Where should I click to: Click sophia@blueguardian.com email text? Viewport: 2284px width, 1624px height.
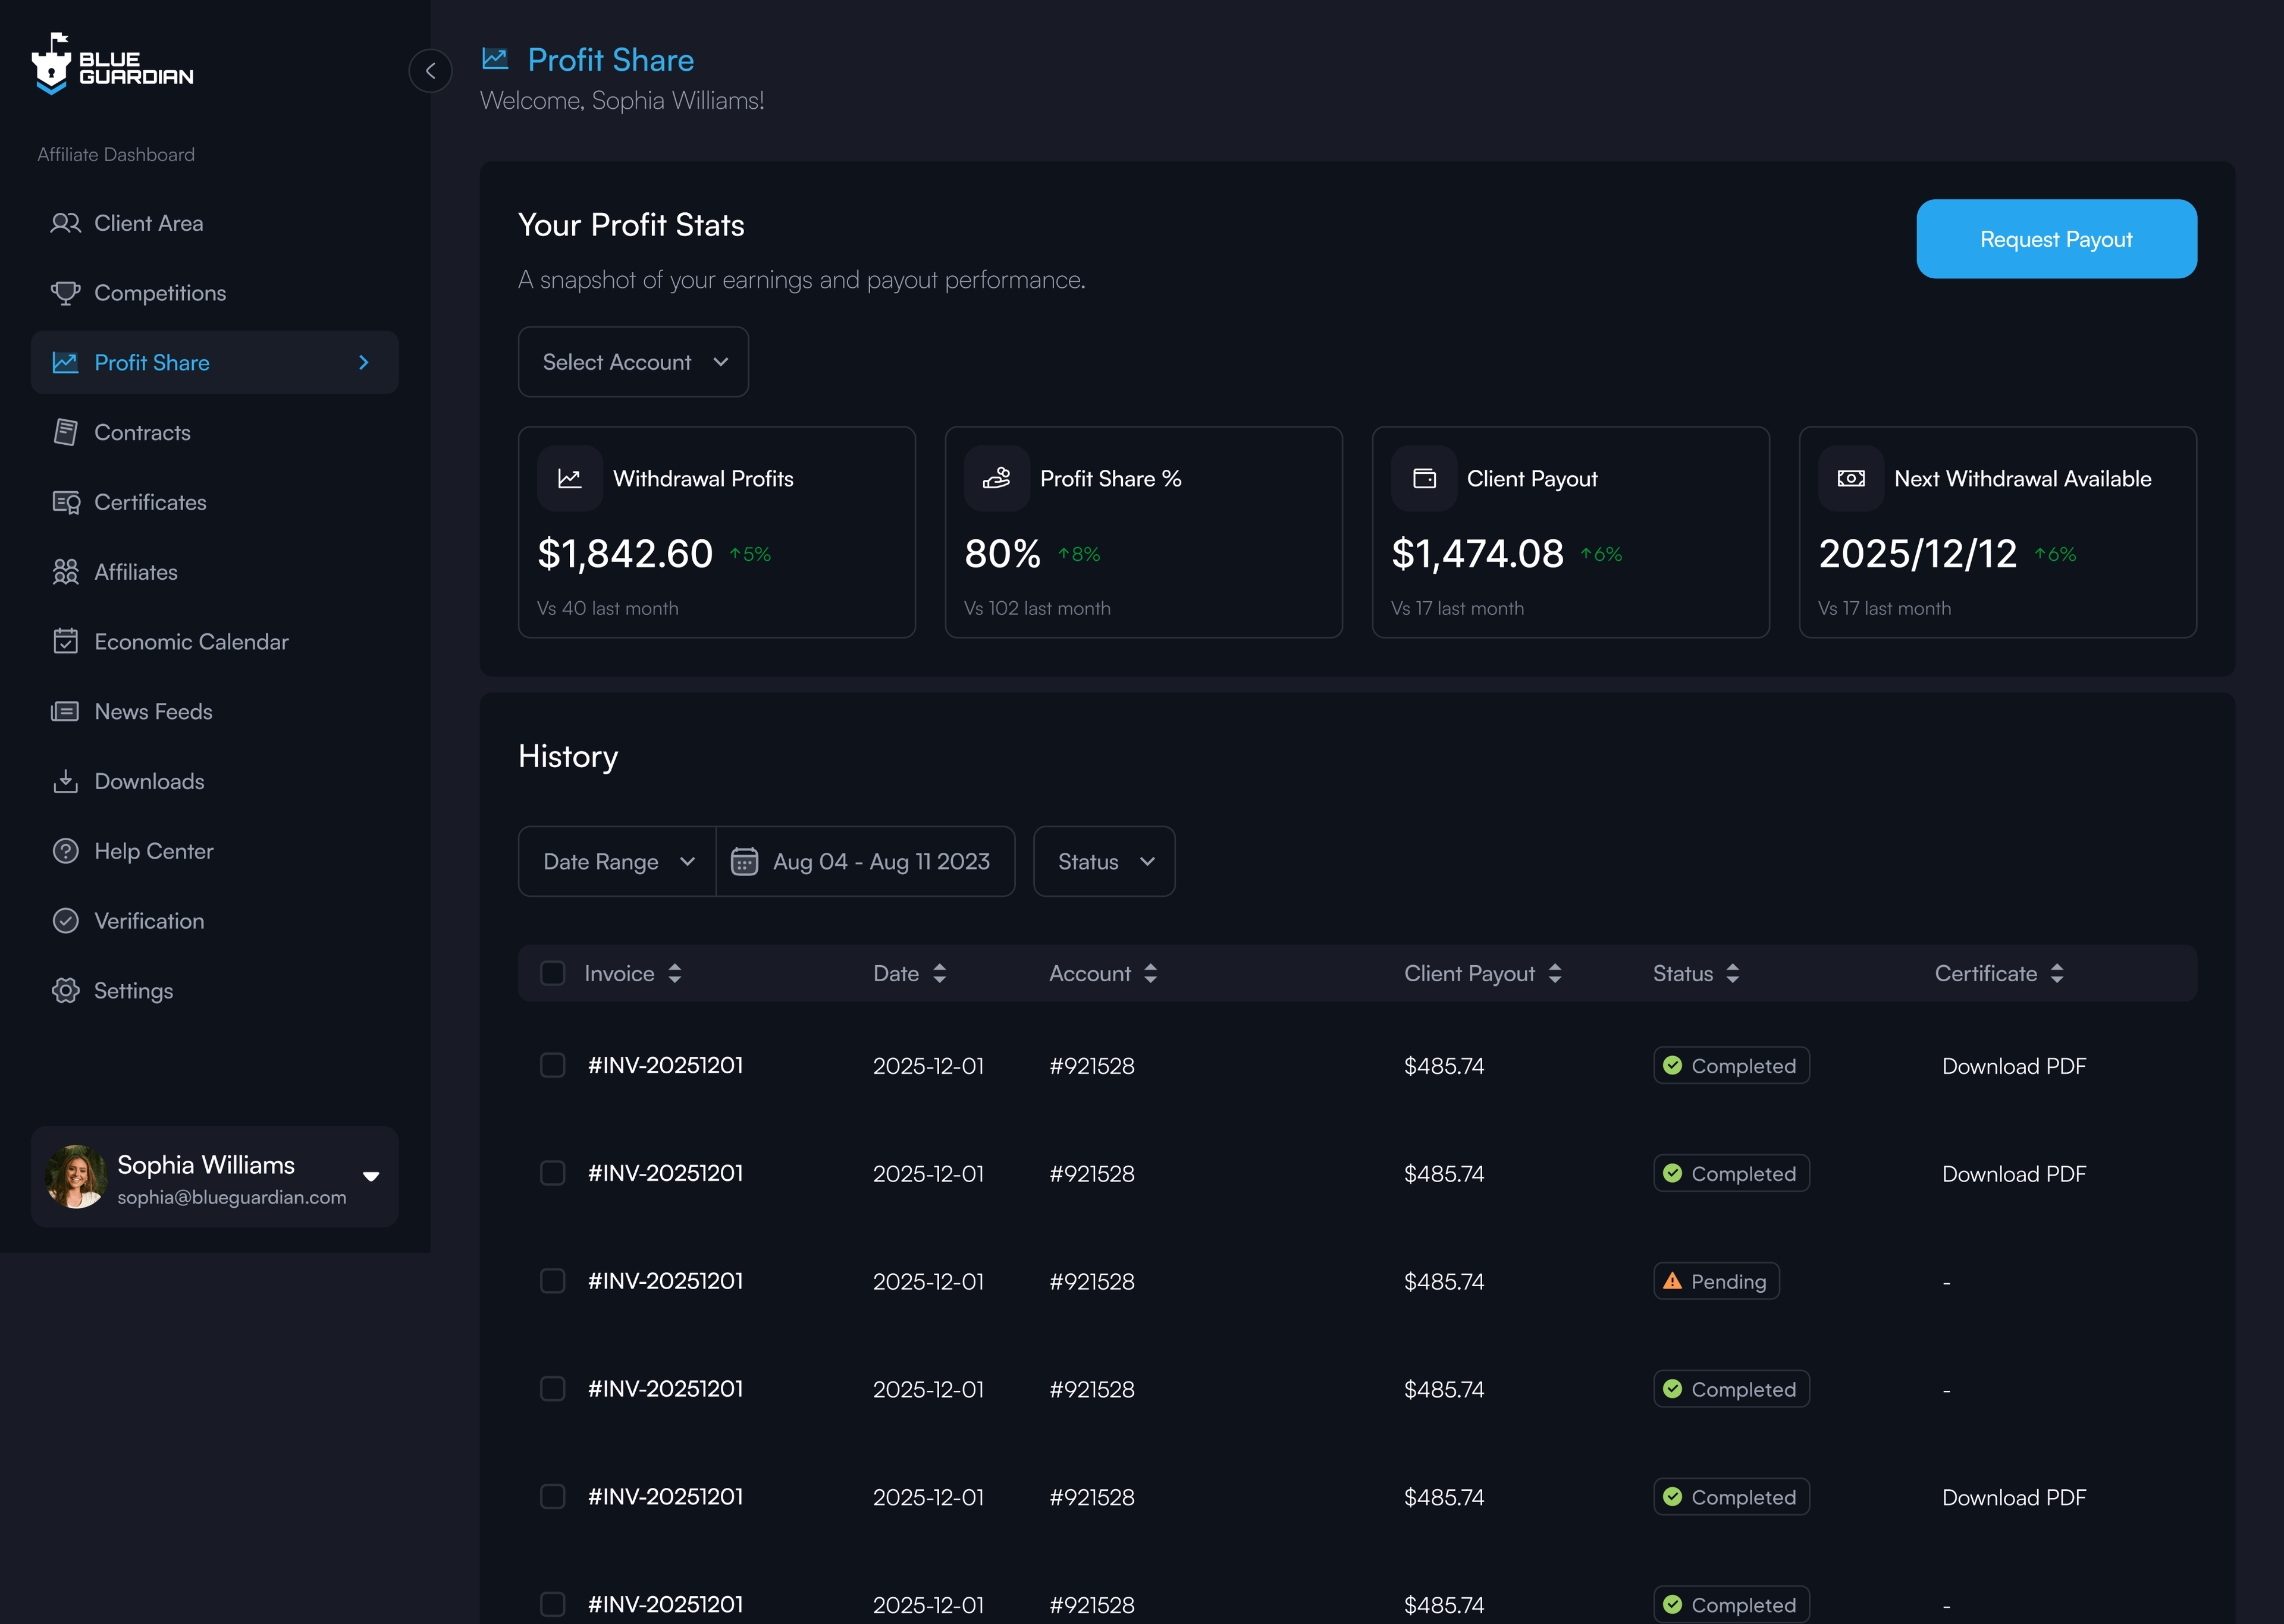click(232, 1197)
